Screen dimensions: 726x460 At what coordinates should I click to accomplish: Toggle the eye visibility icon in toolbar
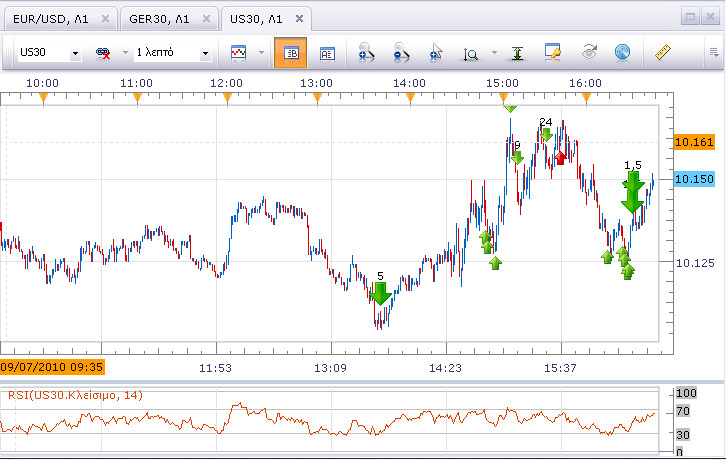click(x=589, y=52)
